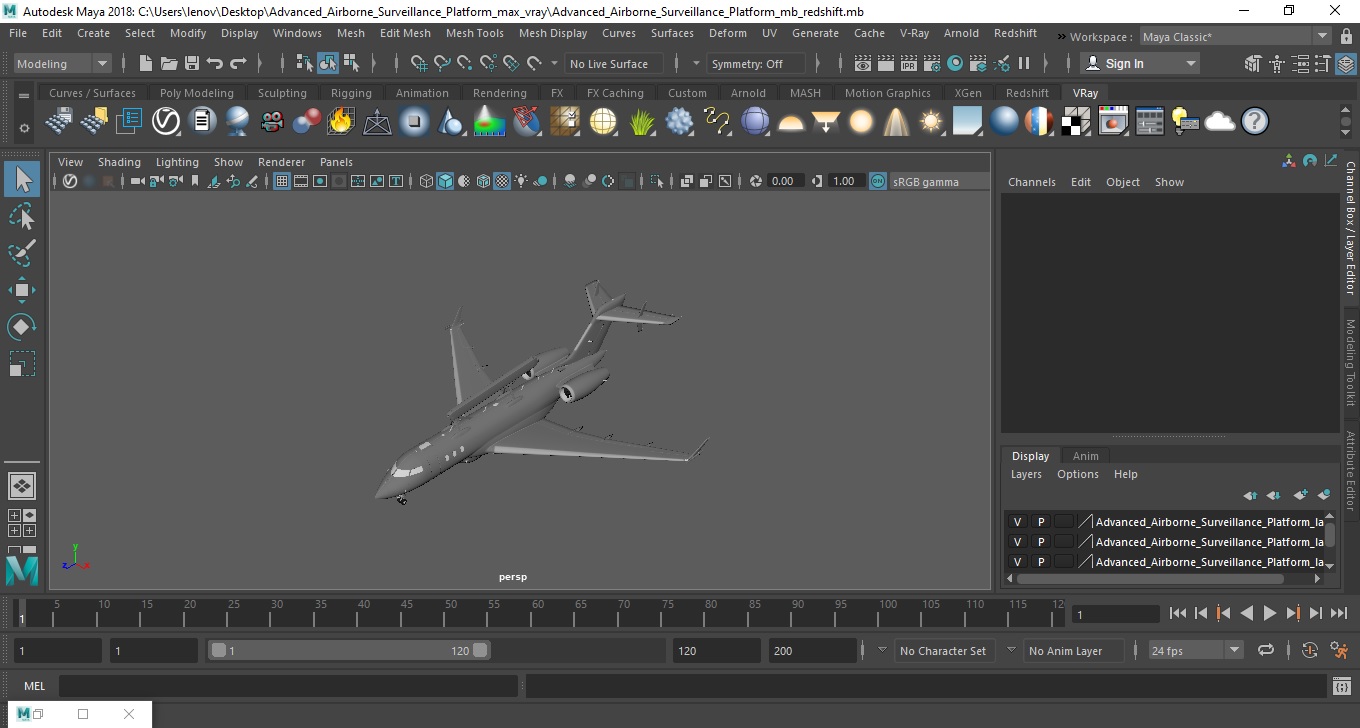Toggle auto keyframe button

point(1310,650)
